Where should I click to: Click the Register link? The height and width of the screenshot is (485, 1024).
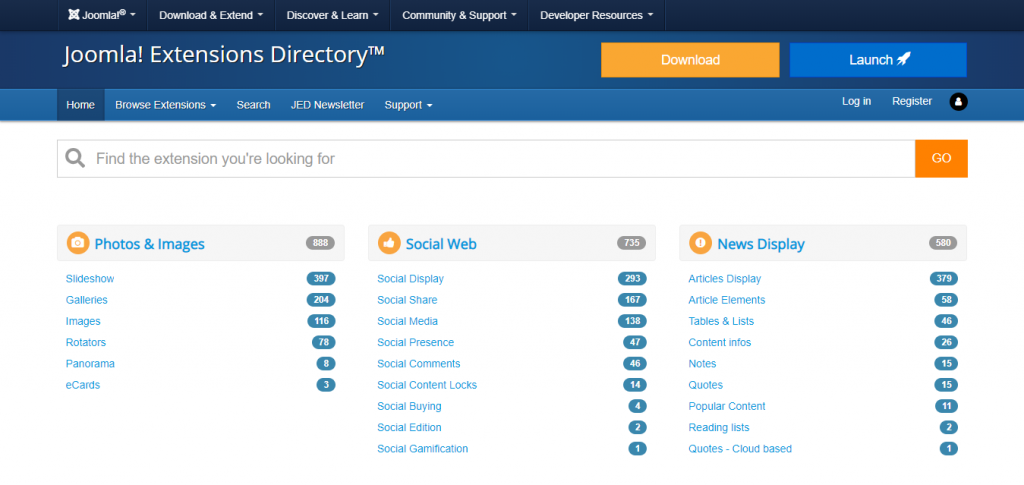(x=912, y=101)
